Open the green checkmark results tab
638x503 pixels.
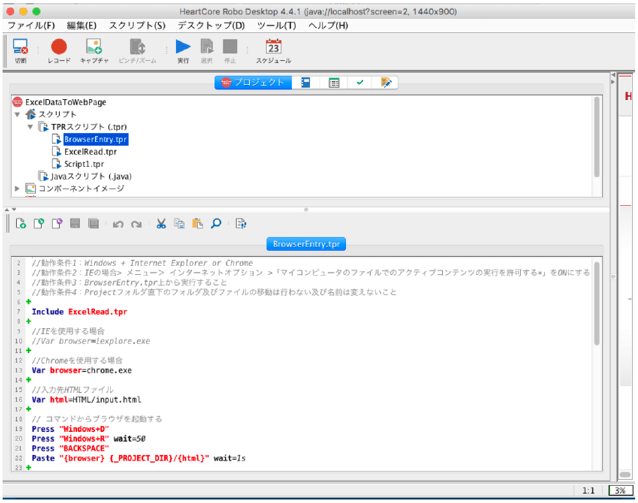click(x=360, y=83)
